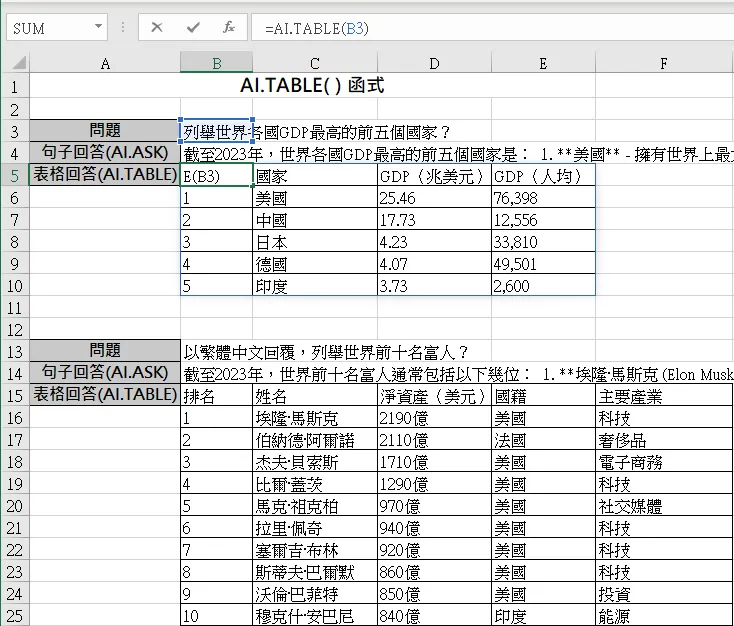Click the cell '日本'

coord(315,242)
